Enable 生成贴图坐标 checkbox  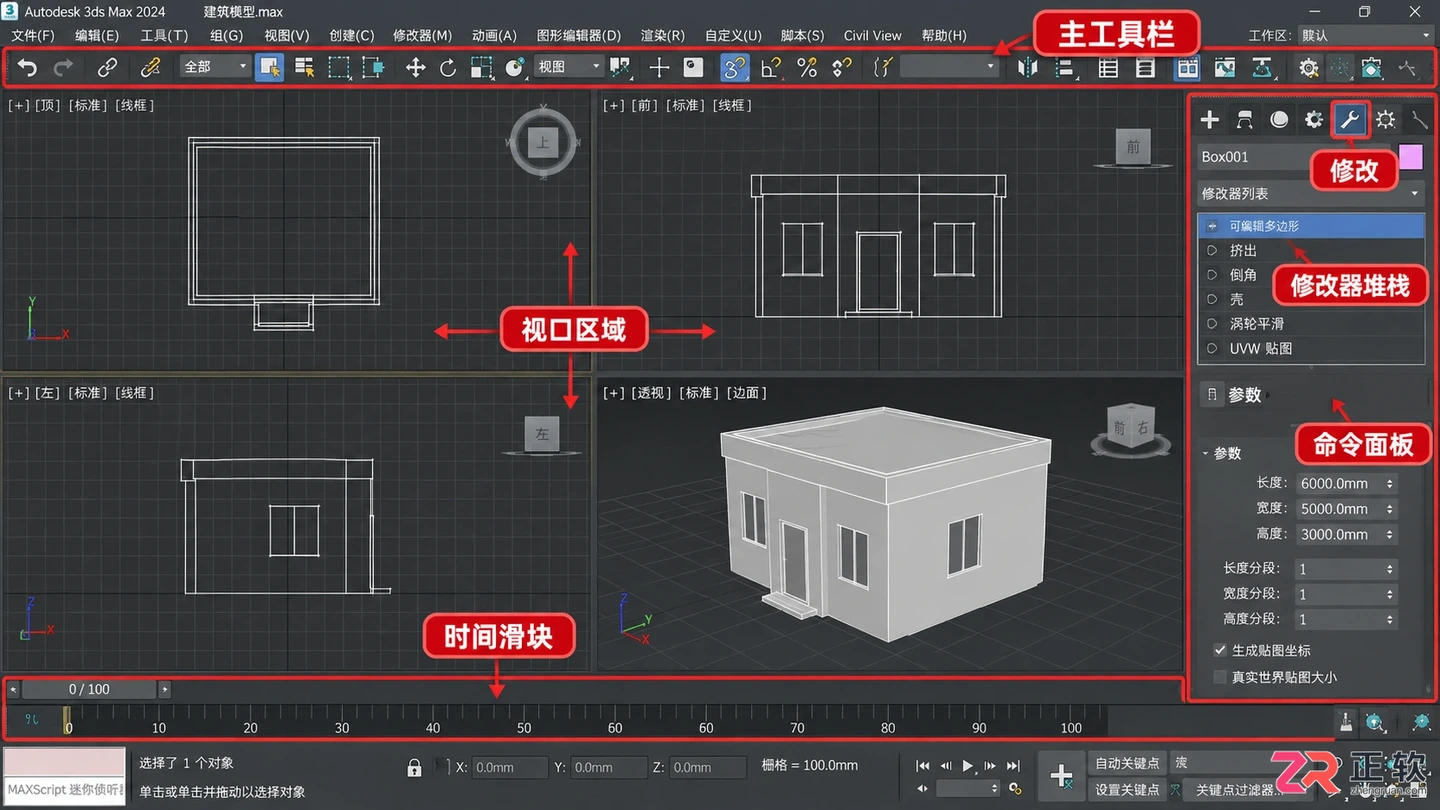(x=1220, y=650)
